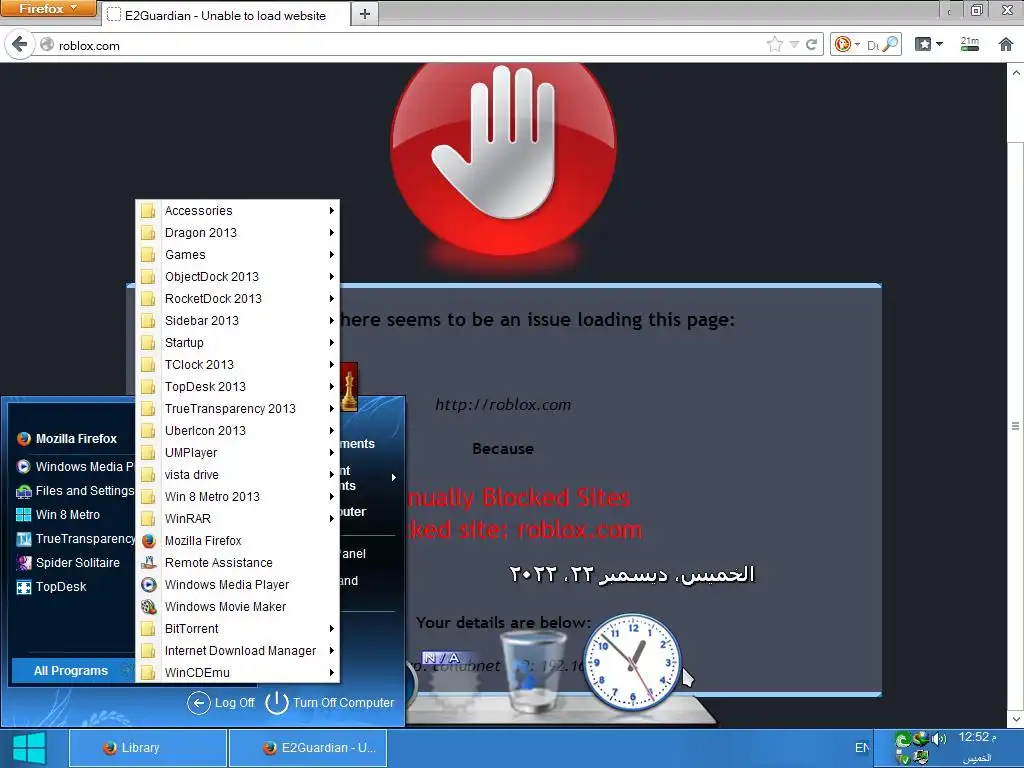Viewport: 1024px width, 768px height.
Task: Click Turn Off Computer button
Action: 330,703
